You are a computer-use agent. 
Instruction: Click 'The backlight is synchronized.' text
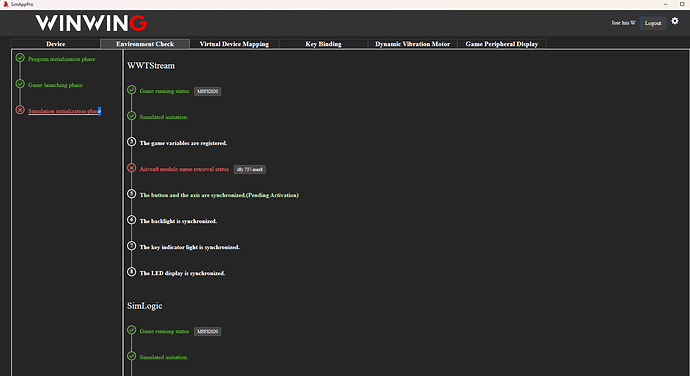(x=178, y=221)
